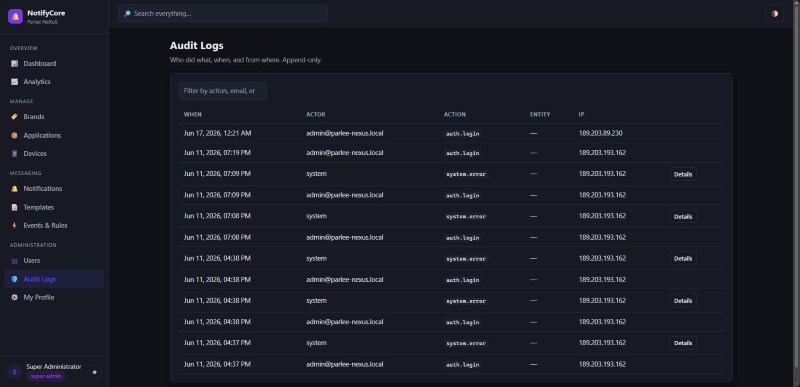Open Details for 07:09 PM system error
The height and width of the screenshot is (387, 800).
(x=683, y=174)
